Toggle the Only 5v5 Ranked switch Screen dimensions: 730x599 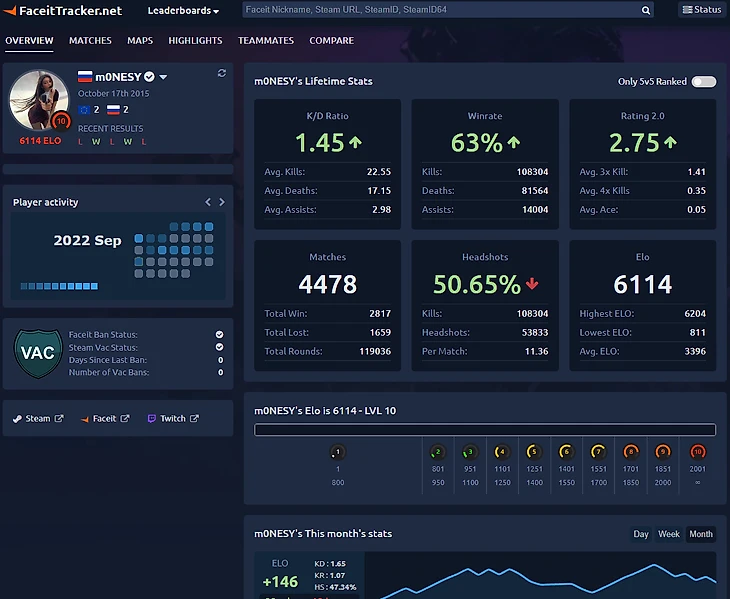coord(703,81)
